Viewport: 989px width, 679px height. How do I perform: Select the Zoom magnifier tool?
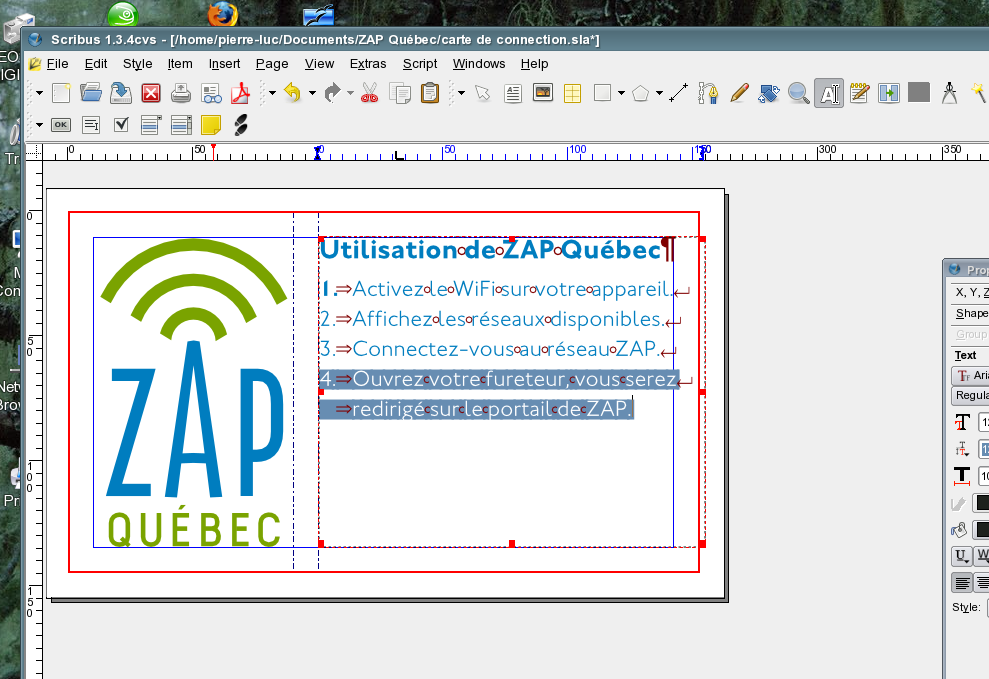click(798, 93)
